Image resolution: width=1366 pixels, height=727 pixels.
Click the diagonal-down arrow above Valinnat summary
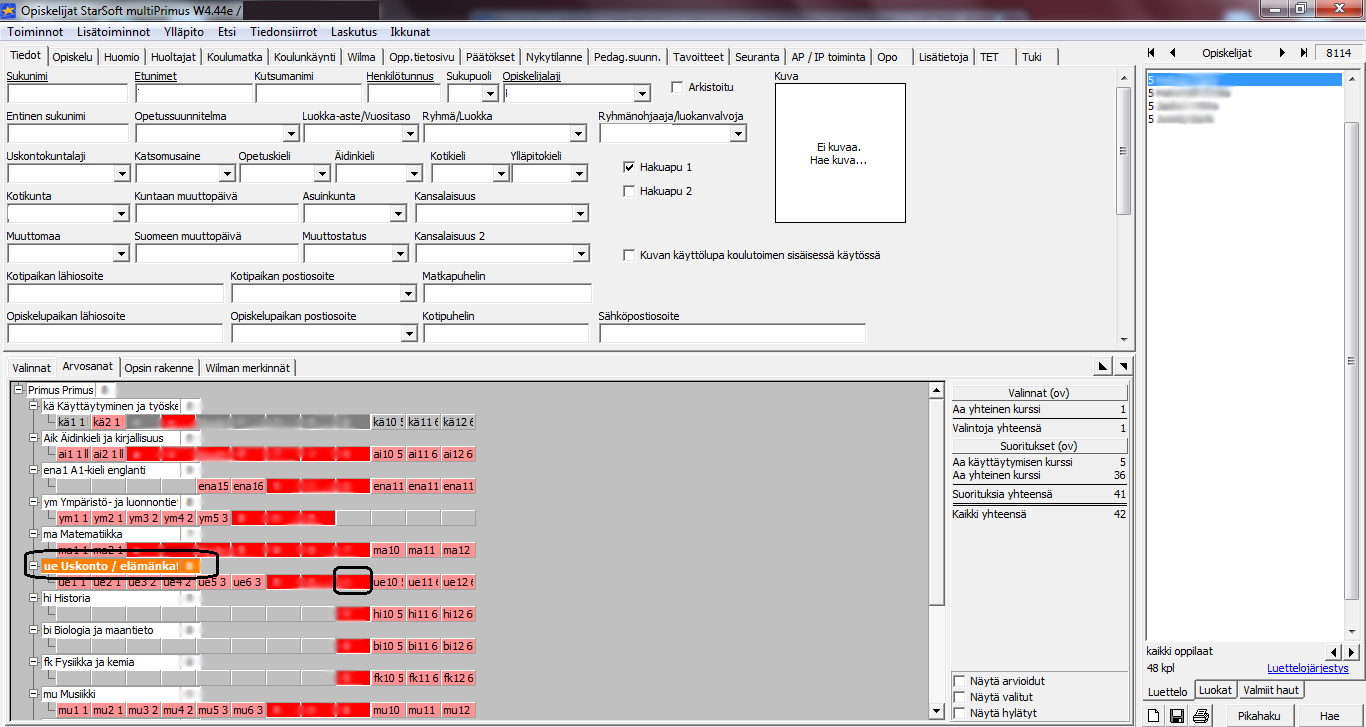point(1122,367)
